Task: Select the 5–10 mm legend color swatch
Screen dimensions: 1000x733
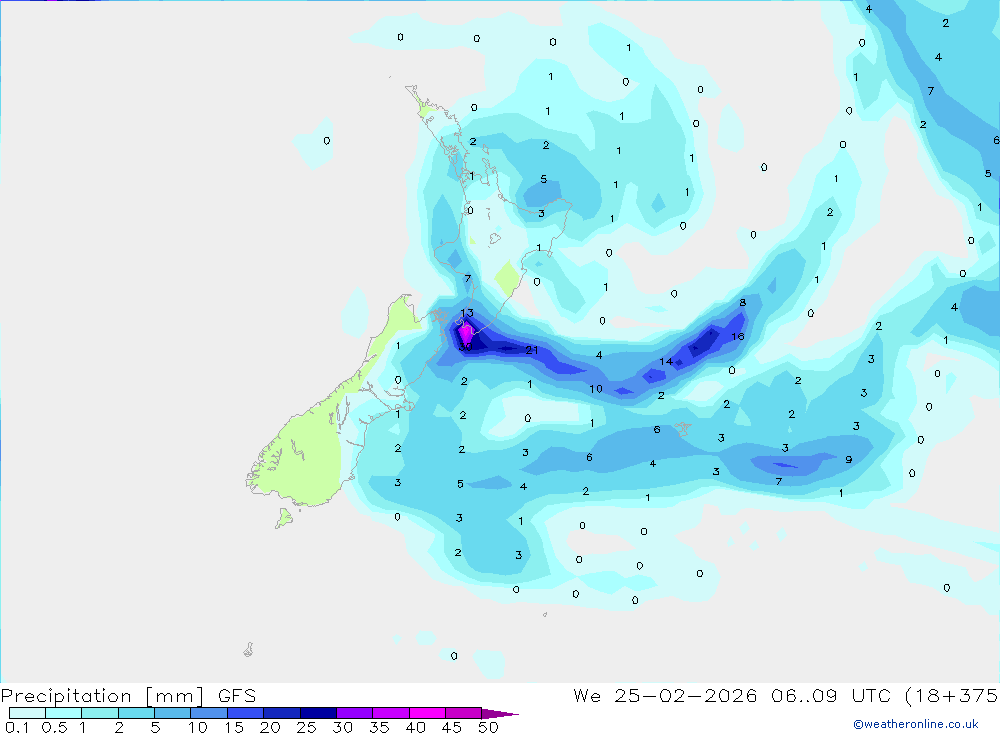Action: (173, 713)
